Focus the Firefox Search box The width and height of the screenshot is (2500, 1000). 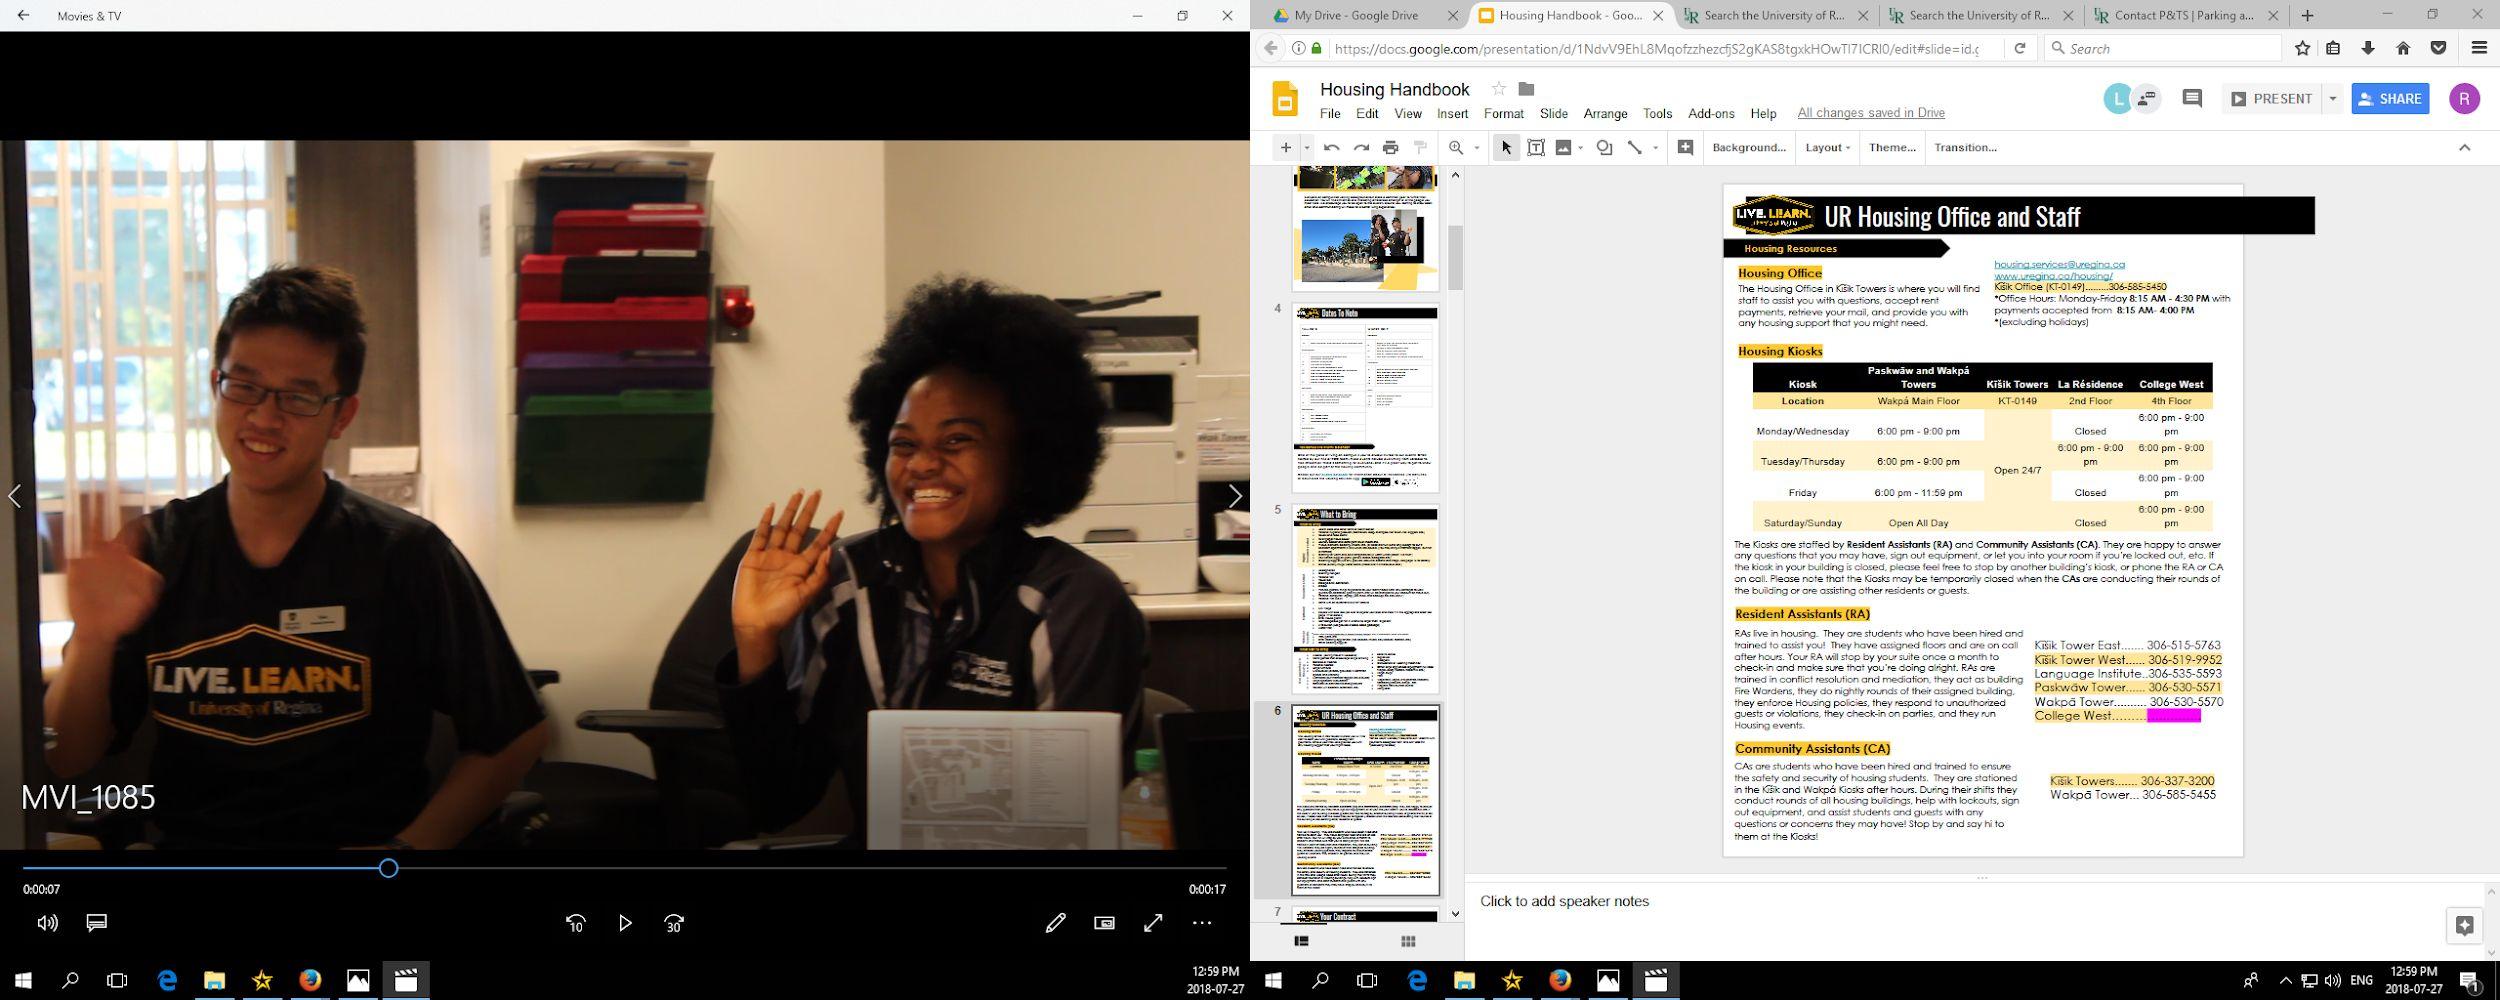[2162, 48]
